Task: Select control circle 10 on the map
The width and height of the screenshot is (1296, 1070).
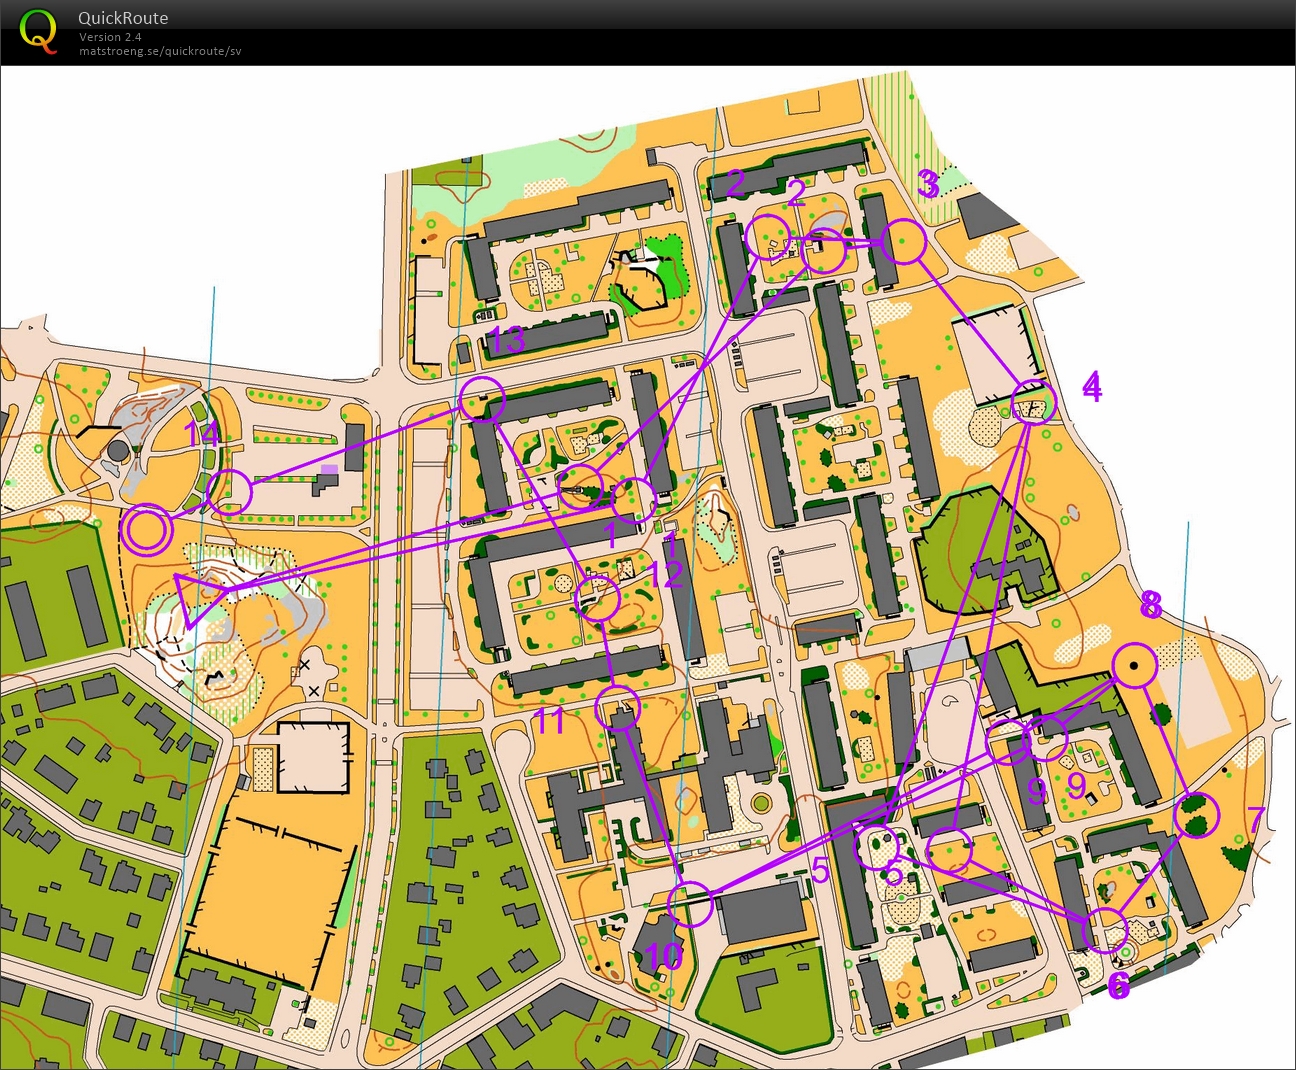Action: (690, 904)
